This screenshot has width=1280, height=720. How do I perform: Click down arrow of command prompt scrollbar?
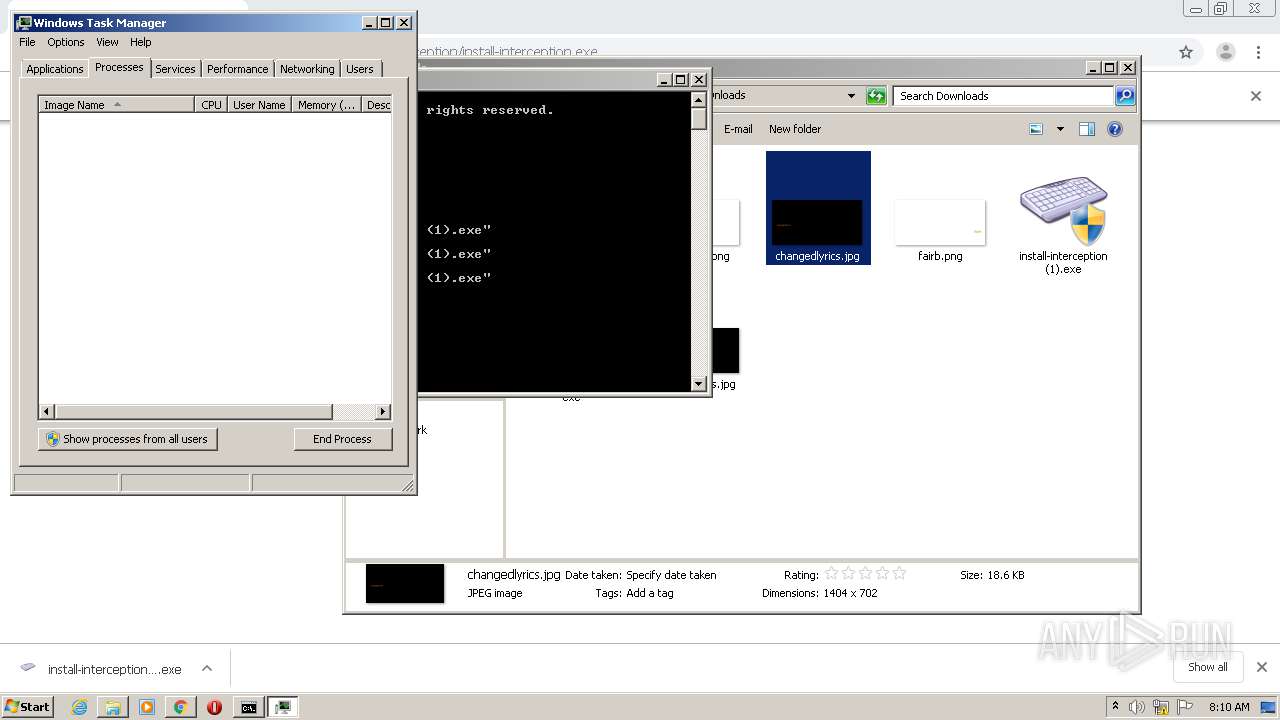699,384
